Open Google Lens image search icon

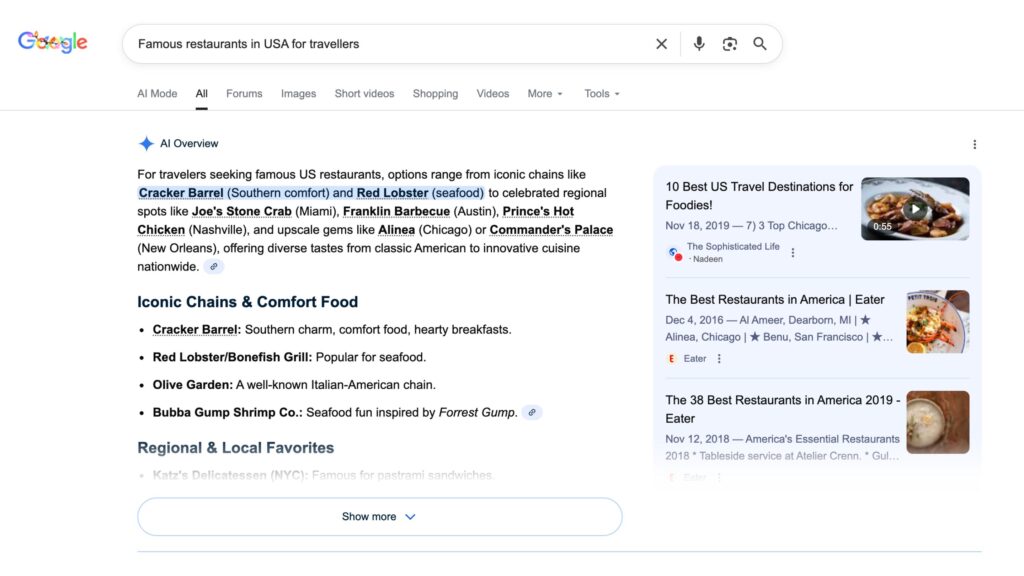coord(730,44)
